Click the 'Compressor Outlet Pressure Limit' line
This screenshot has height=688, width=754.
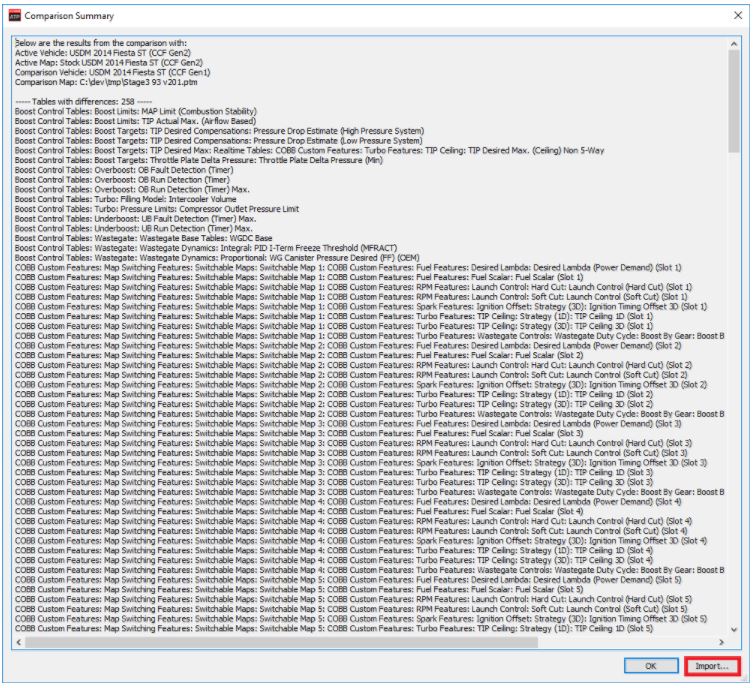(157, 209)
